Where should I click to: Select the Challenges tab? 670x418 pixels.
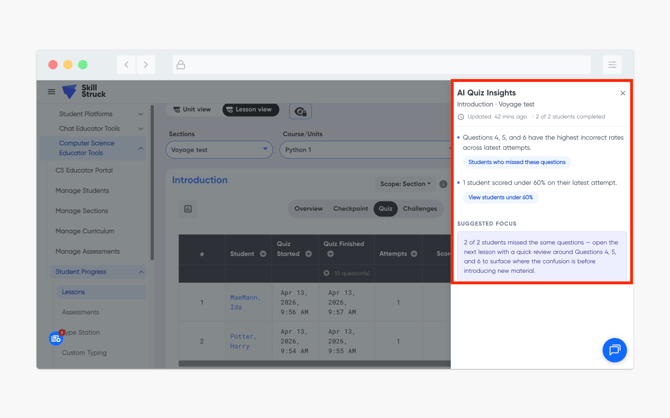[420, 209]
